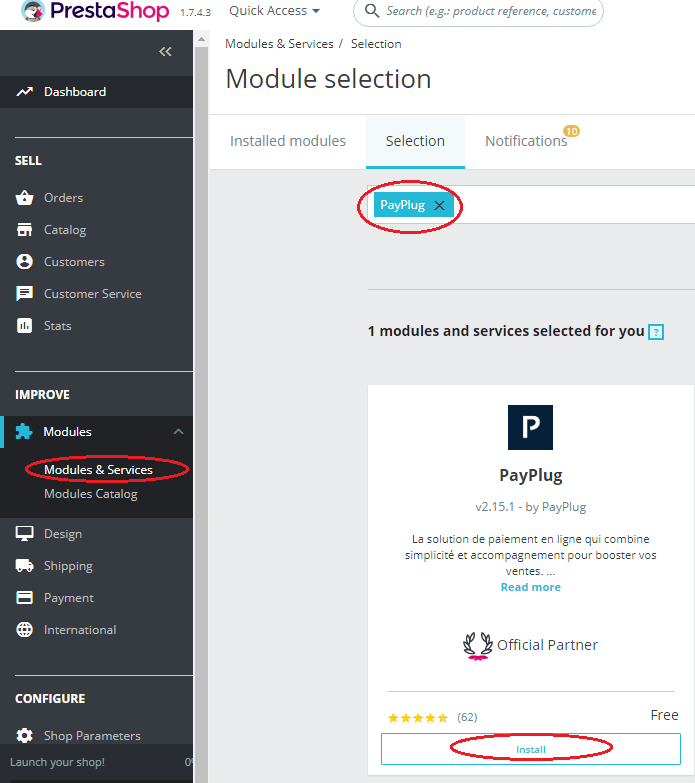The height and width of the screenshot is (783, 695).
Task: Open the Orders menu
Action: [x=63, y=198]
